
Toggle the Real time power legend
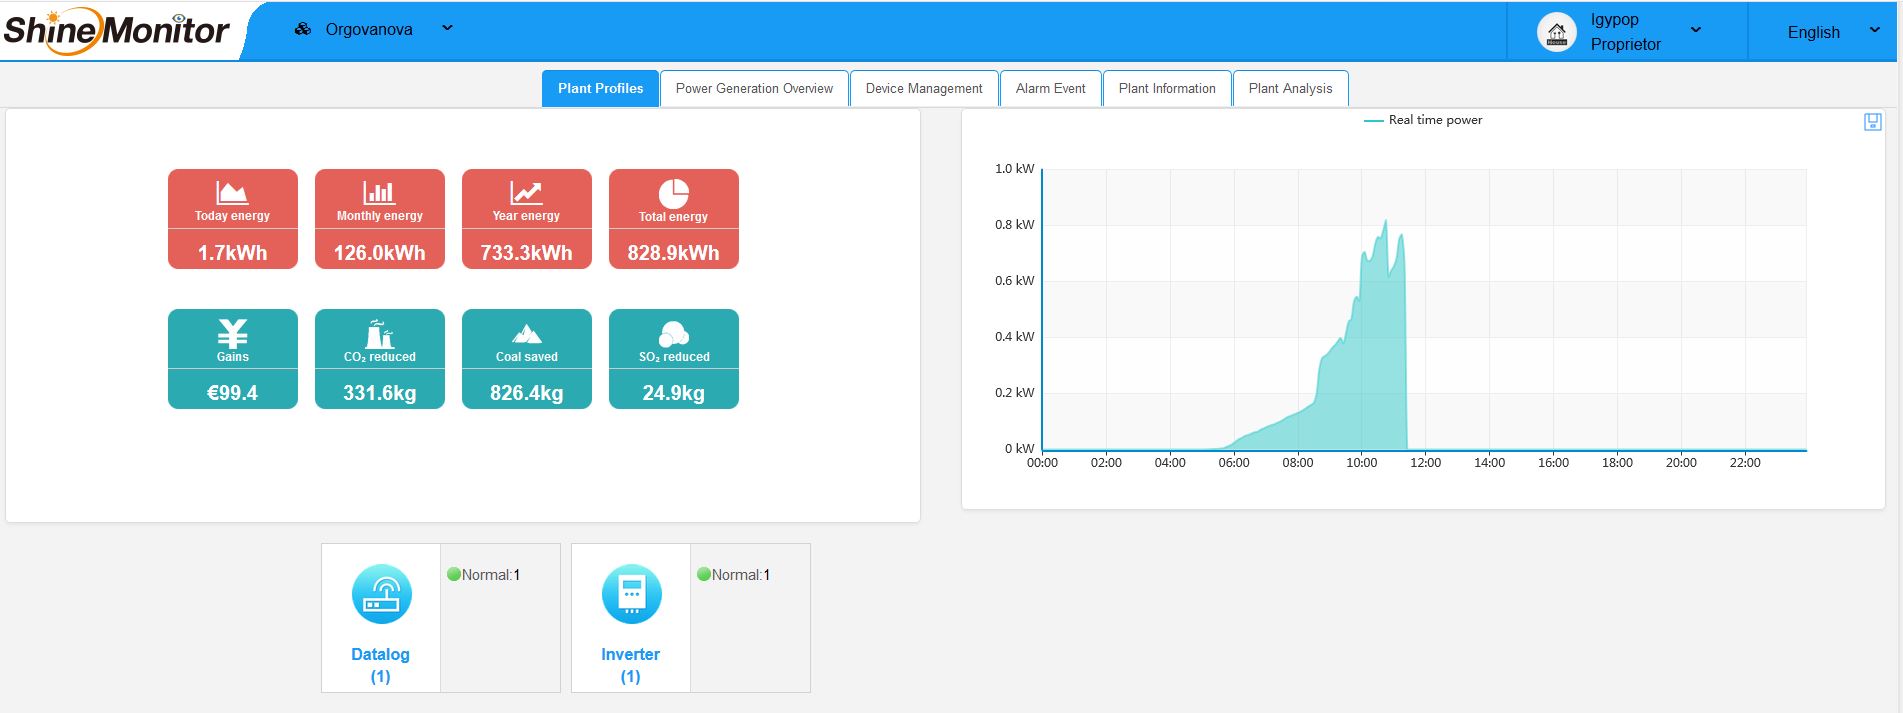click(1423, 120)
